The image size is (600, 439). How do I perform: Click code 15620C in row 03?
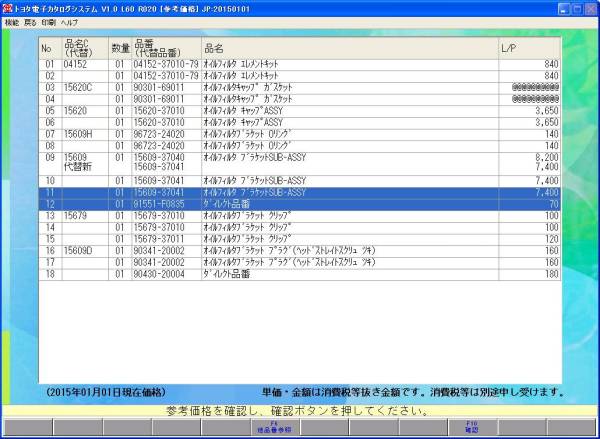(78, 88)
